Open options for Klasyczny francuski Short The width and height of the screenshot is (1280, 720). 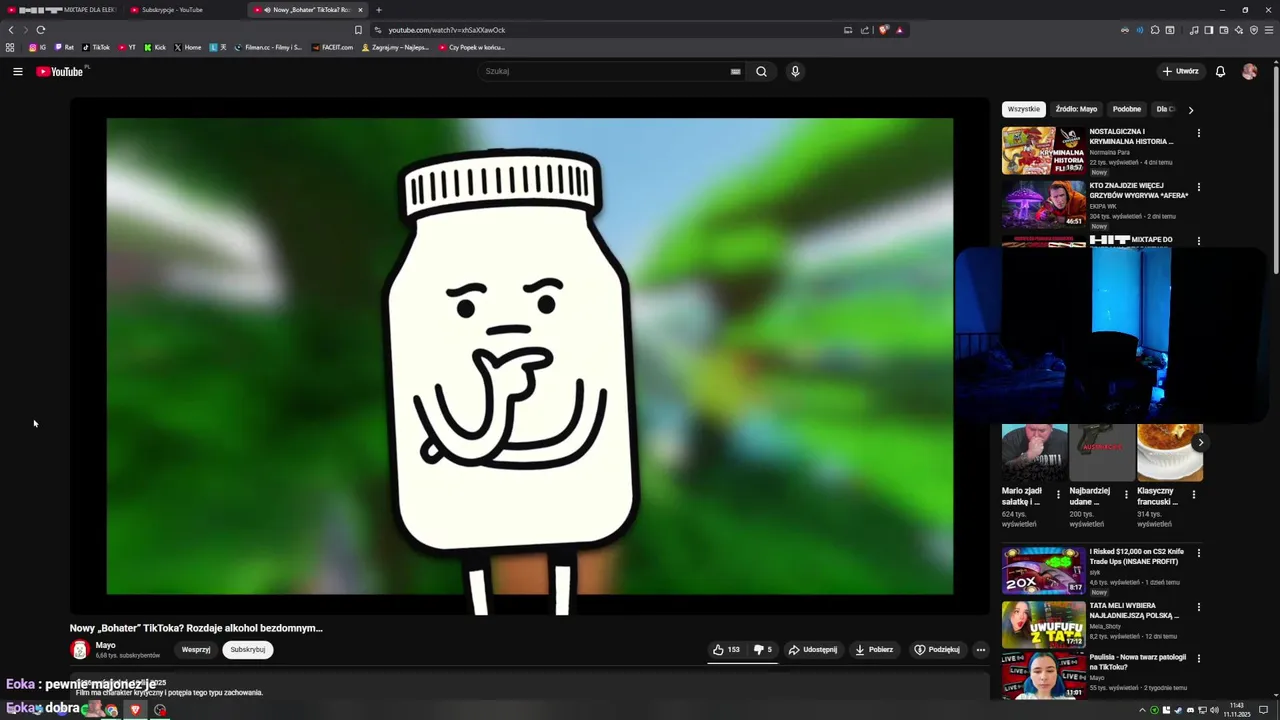1193,495
